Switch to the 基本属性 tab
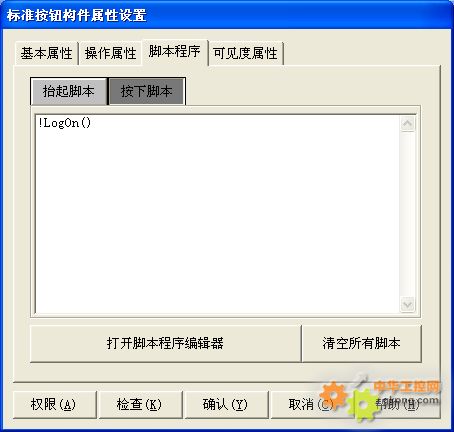454x432 pixels. coord(47,53)
